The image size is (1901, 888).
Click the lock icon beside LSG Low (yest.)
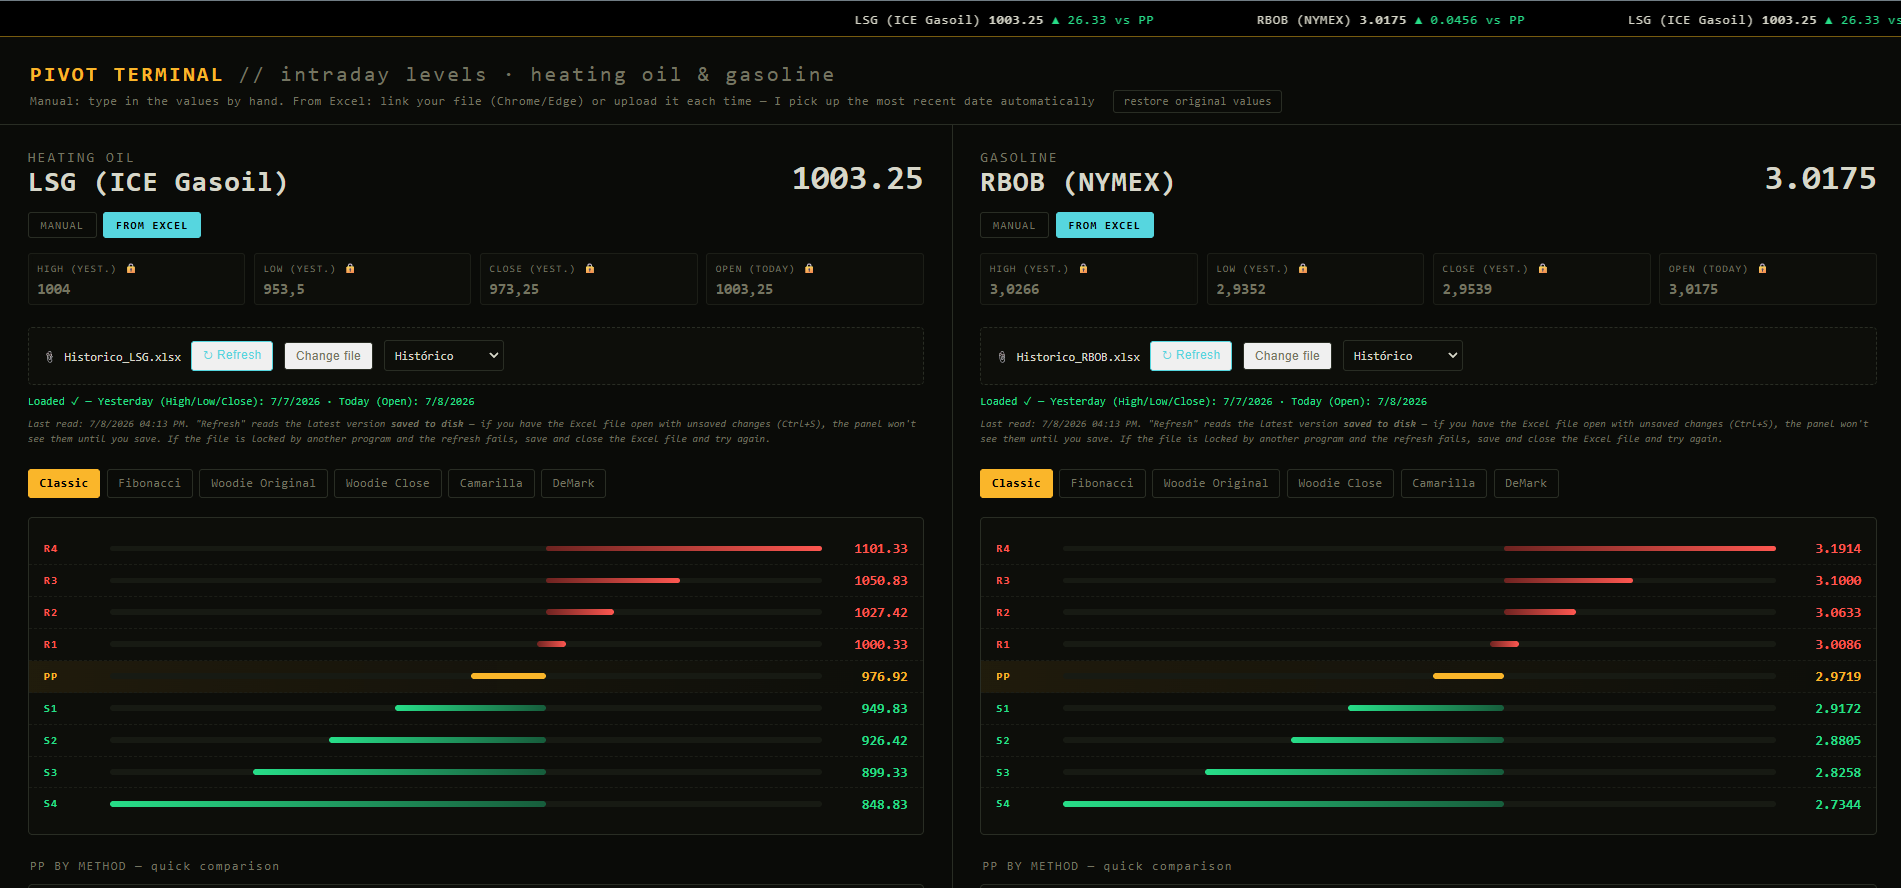point(350,269)
